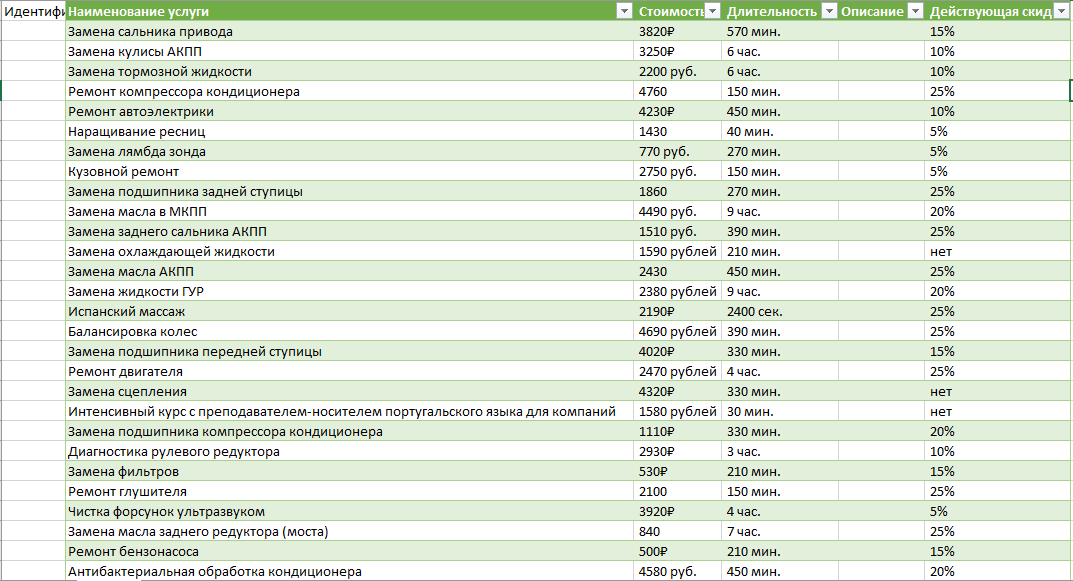The image size is (1073, 581).
Task: Select the price cell '4580 руб.'
Action: point(677,571)
